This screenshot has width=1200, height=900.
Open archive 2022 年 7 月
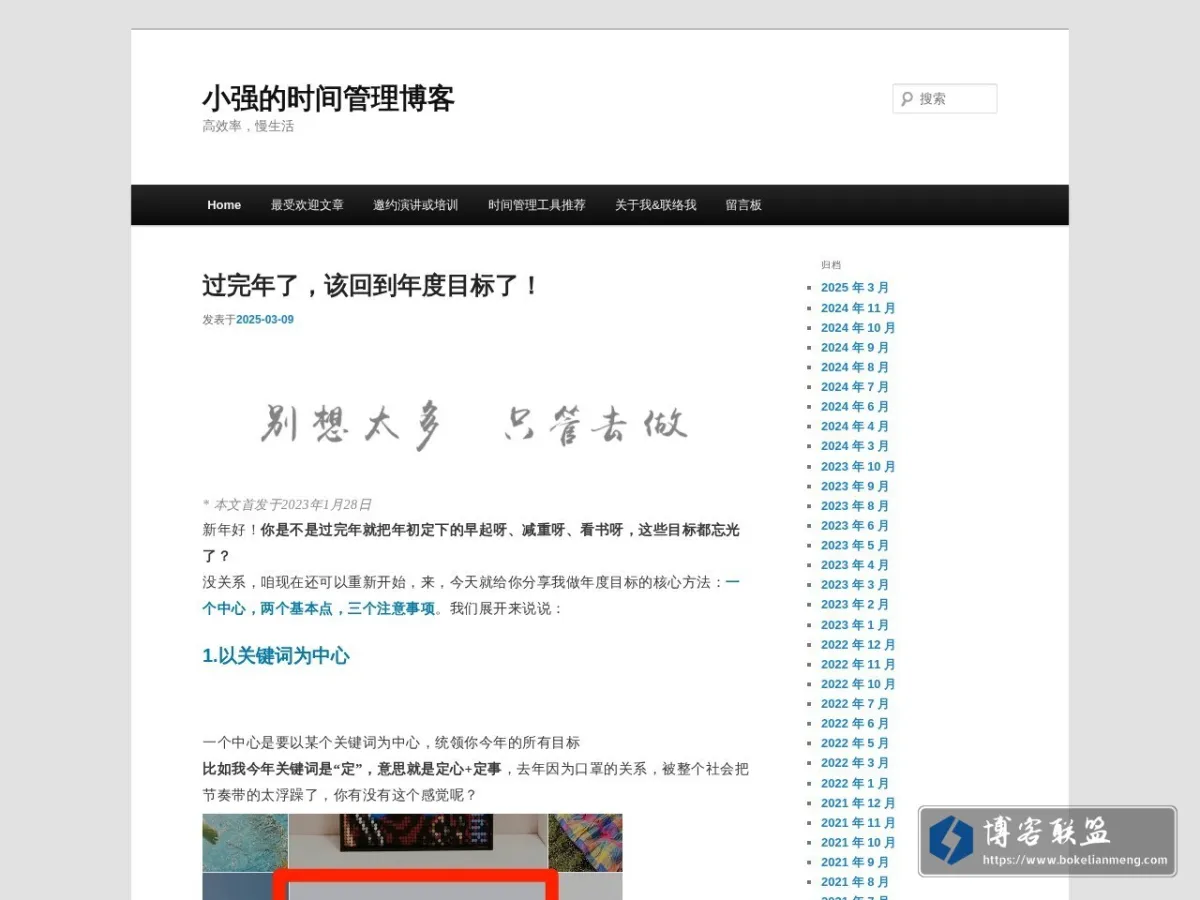tap(855, 704)
